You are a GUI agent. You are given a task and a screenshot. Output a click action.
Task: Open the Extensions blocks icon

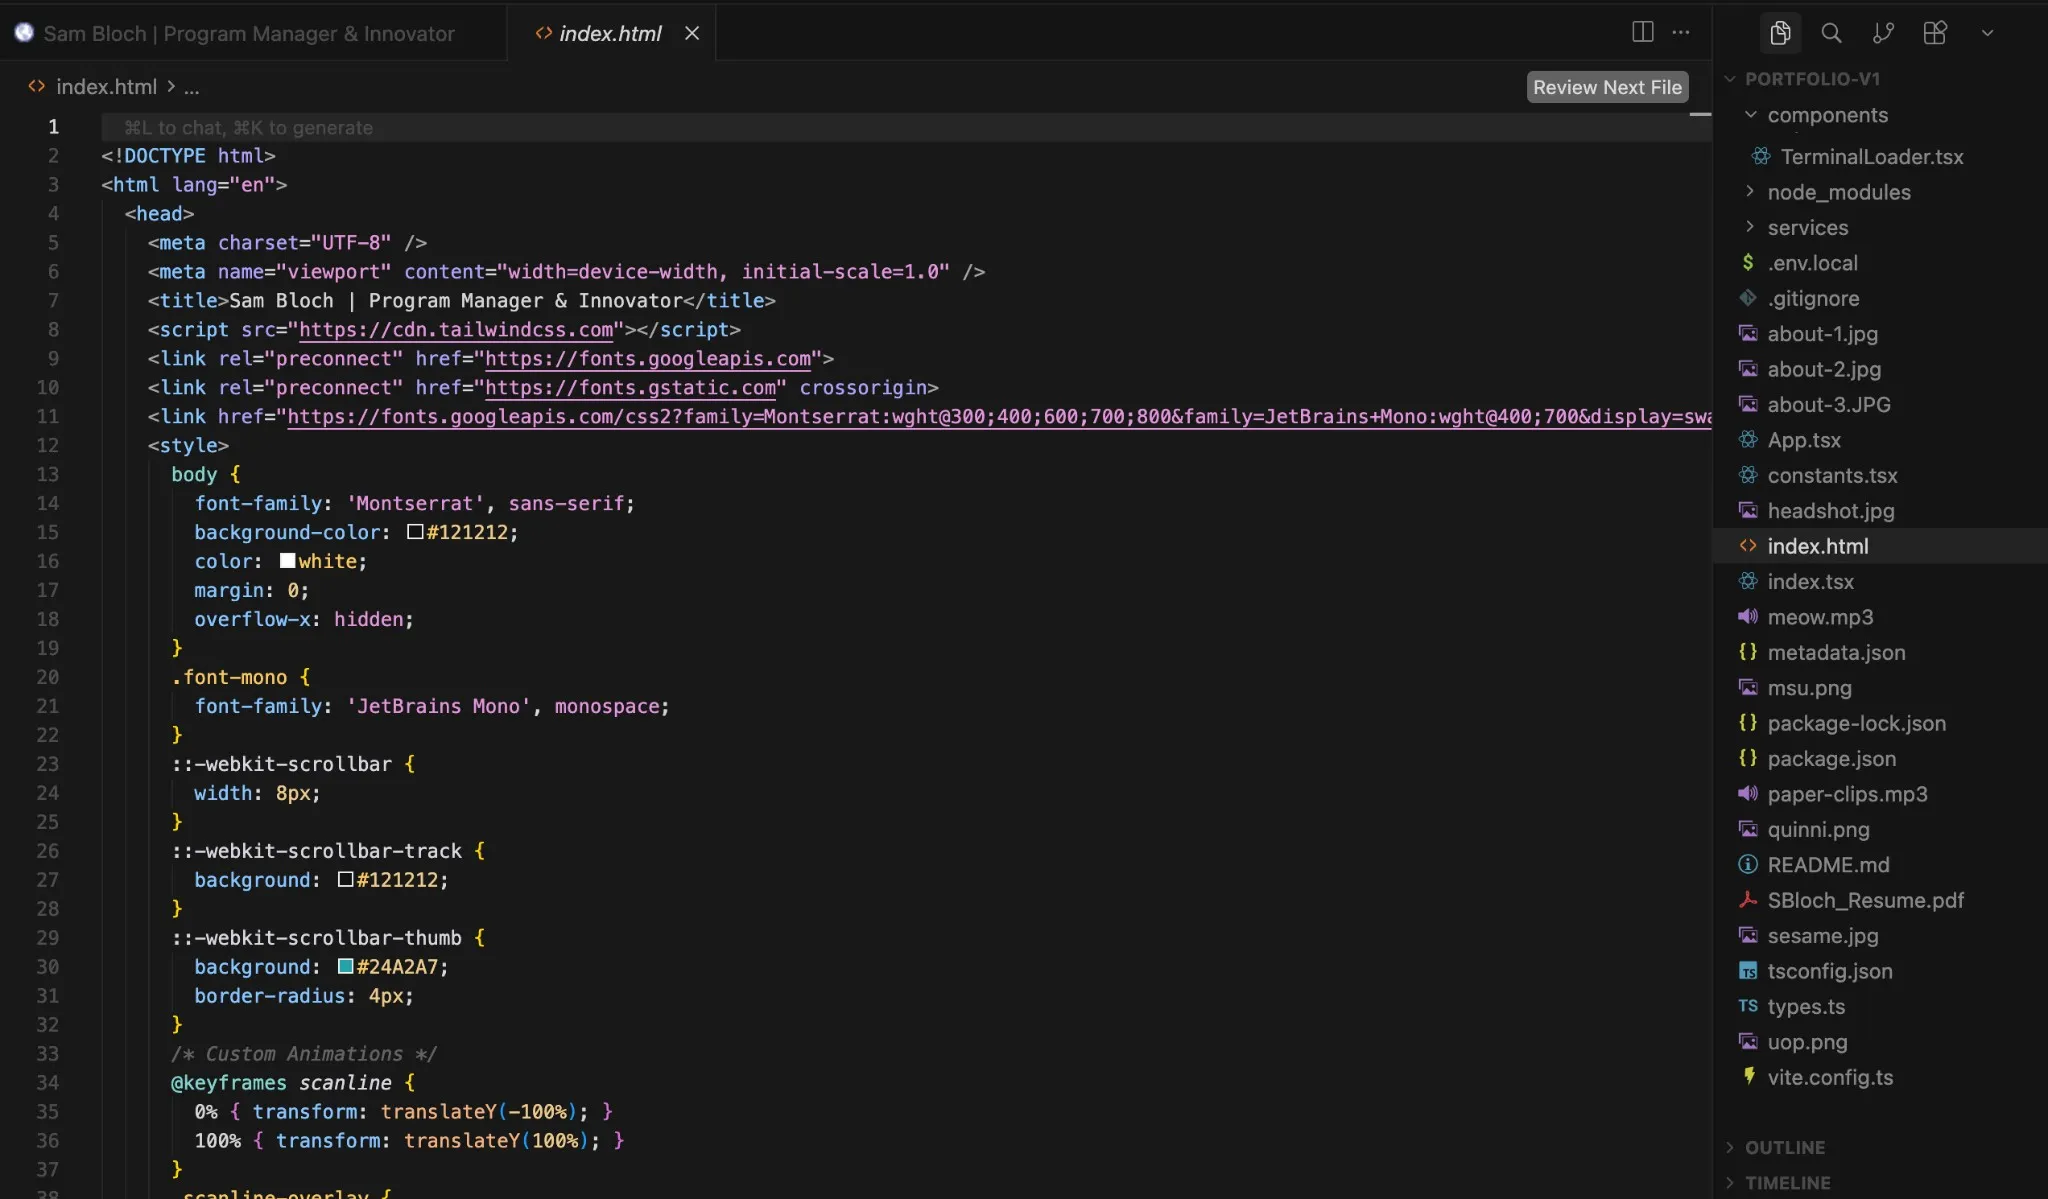[x=1935, y=33]
